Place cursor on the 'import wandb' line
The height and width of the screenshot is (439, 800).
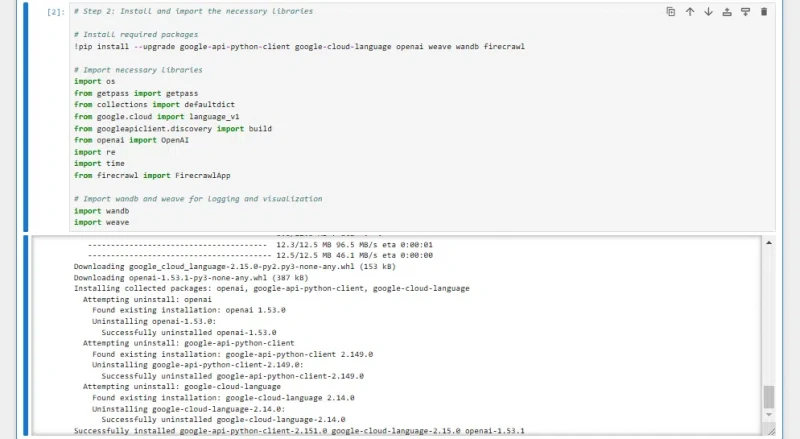(102, 211)
